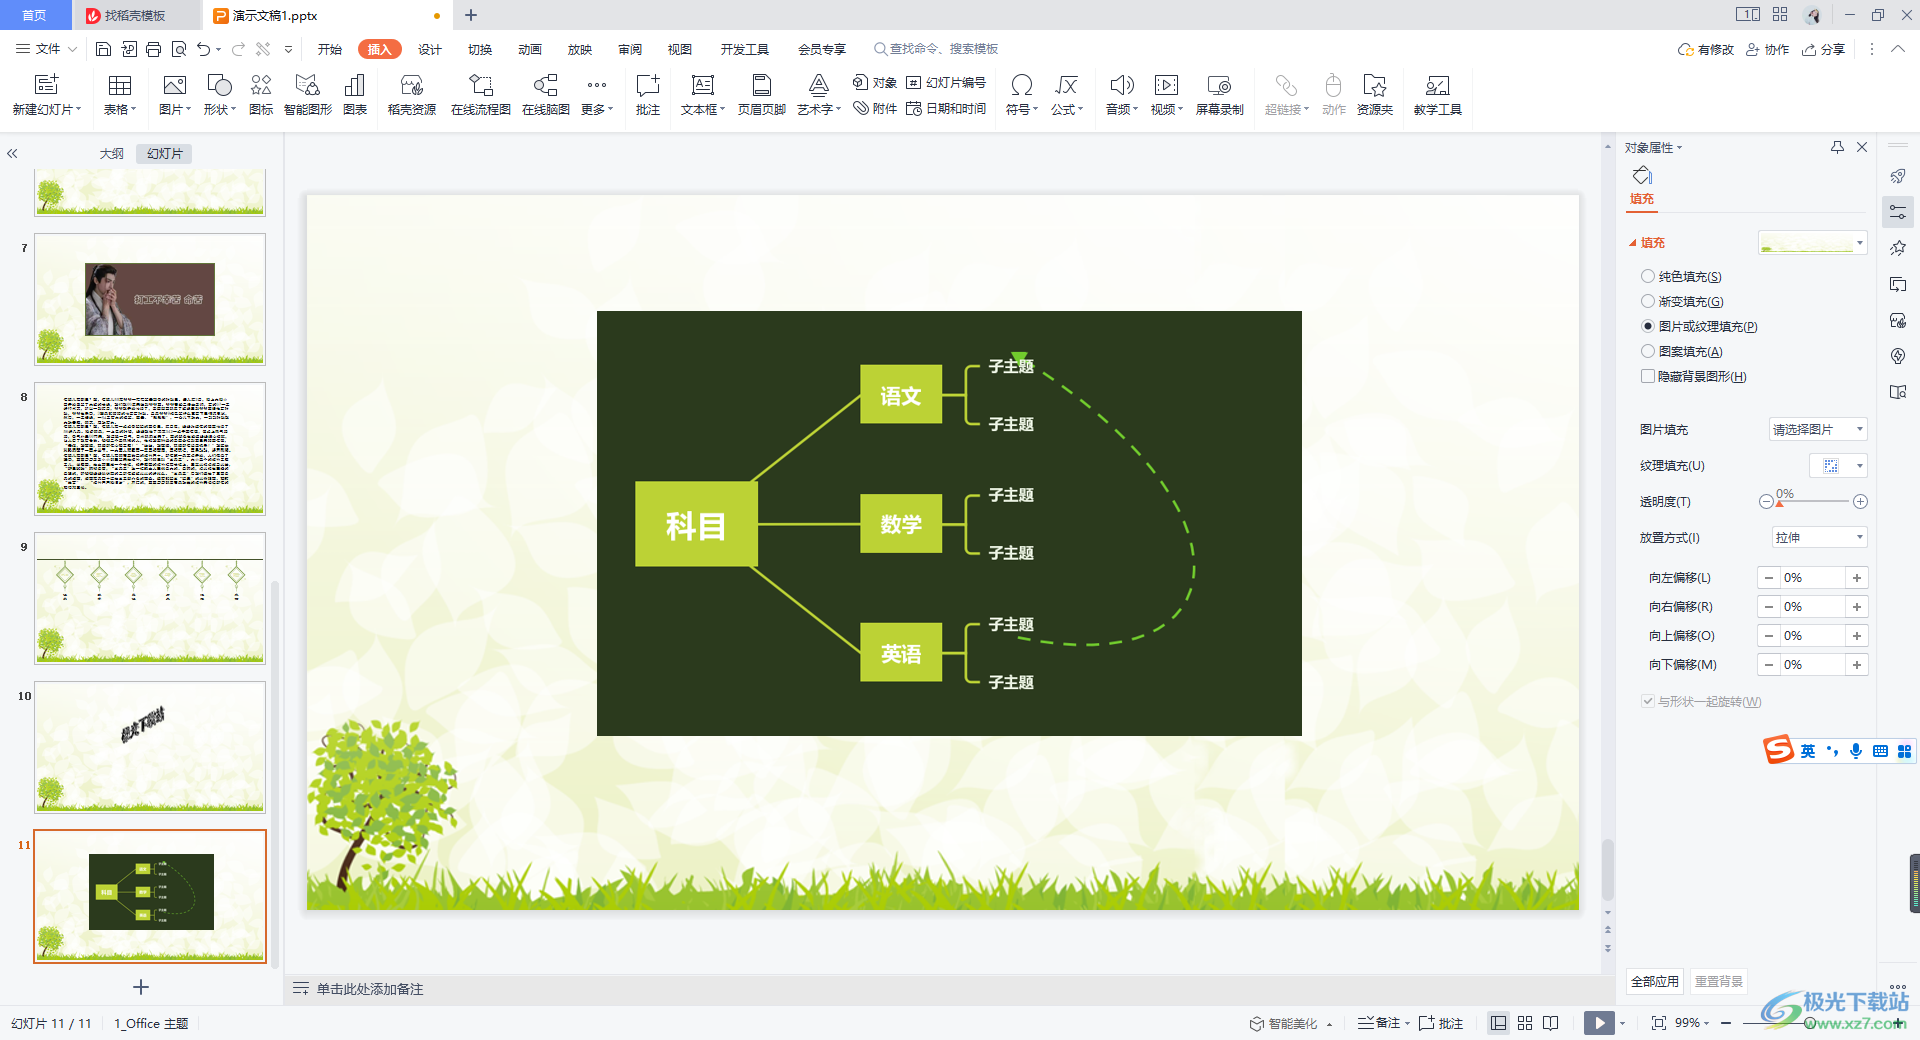Open Teaching Tools (教学工具)
Viewport: 1920px width, 1040px height.
click(1438, 95)
